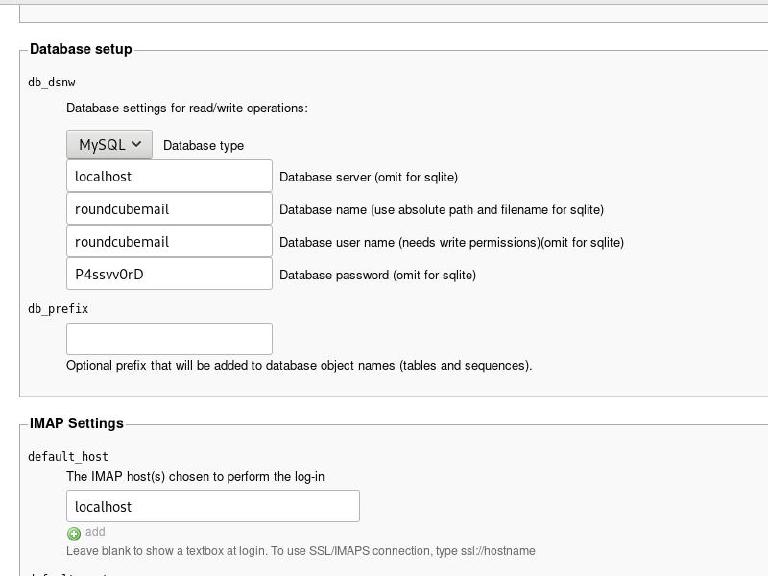Click the default_host option name
The height and width of the screenshot is (576, 768).
coord(68,457)
